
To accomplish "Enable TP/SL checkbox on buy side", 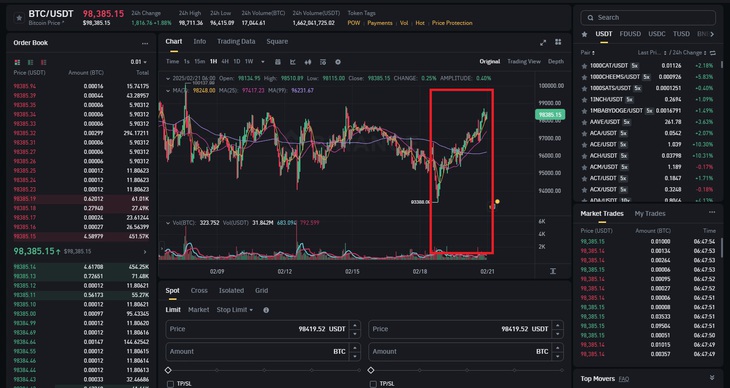I will 170,384.
